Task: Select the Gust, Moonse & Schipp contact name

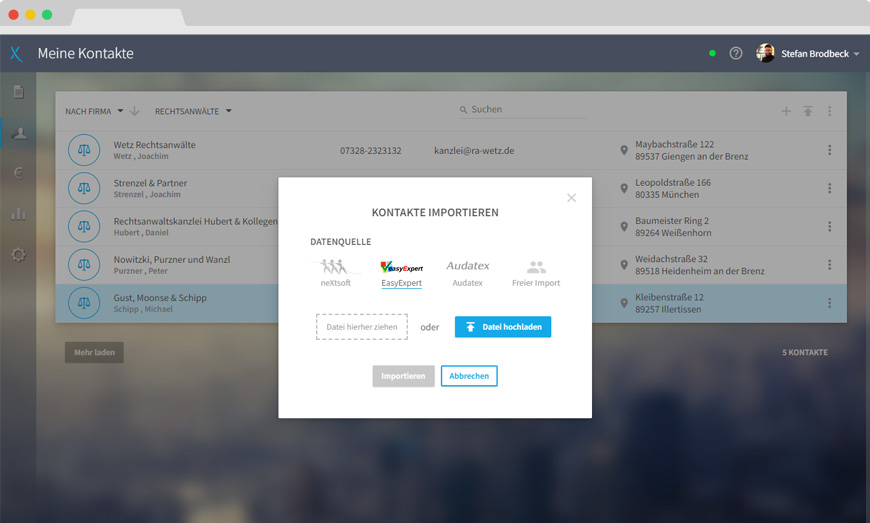Action: point(160,298)
